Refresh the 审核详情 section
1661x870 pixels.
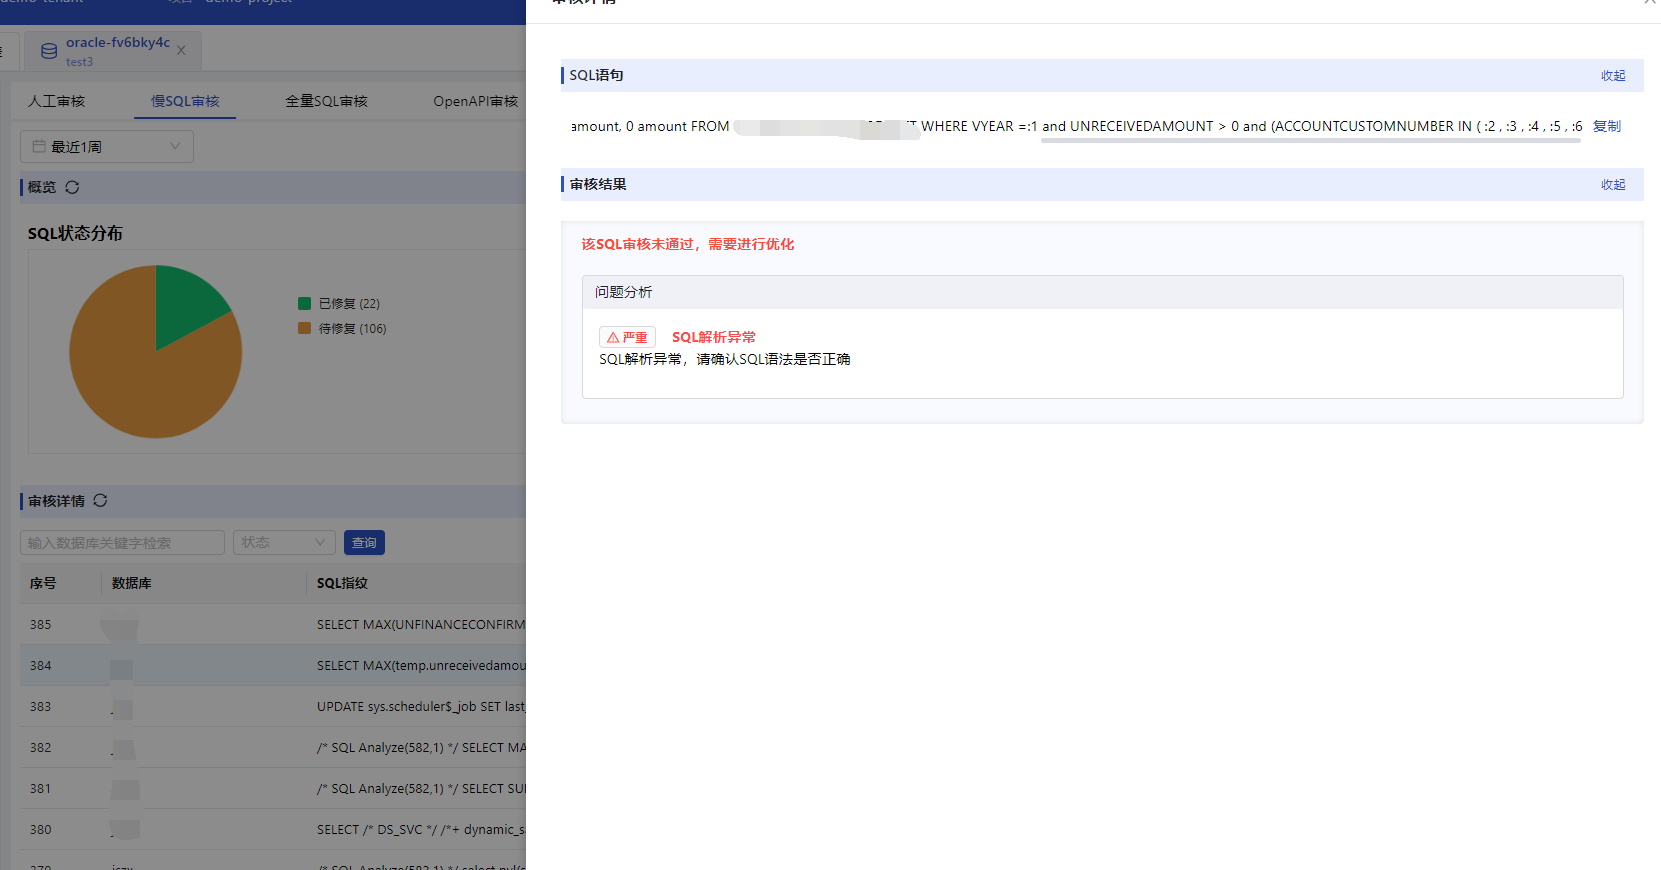pos(100,501)
